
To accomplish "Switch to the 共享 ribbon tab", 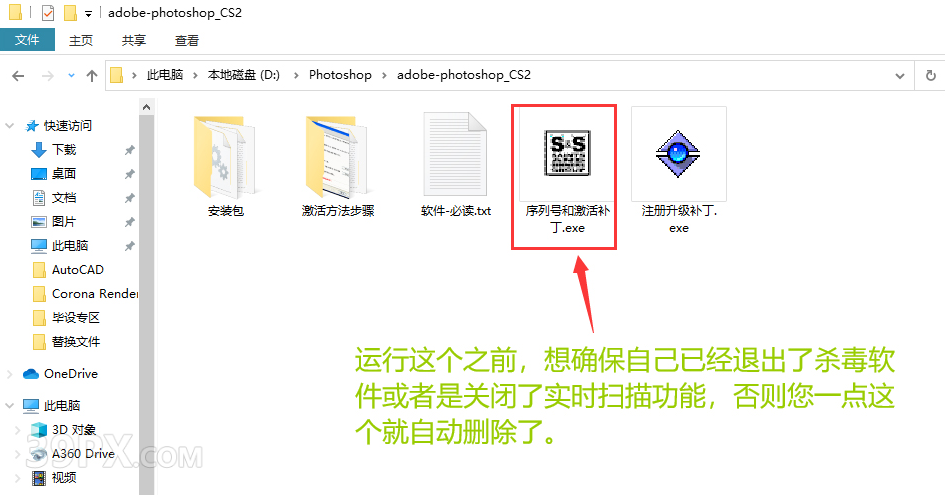I will point(133,40).
